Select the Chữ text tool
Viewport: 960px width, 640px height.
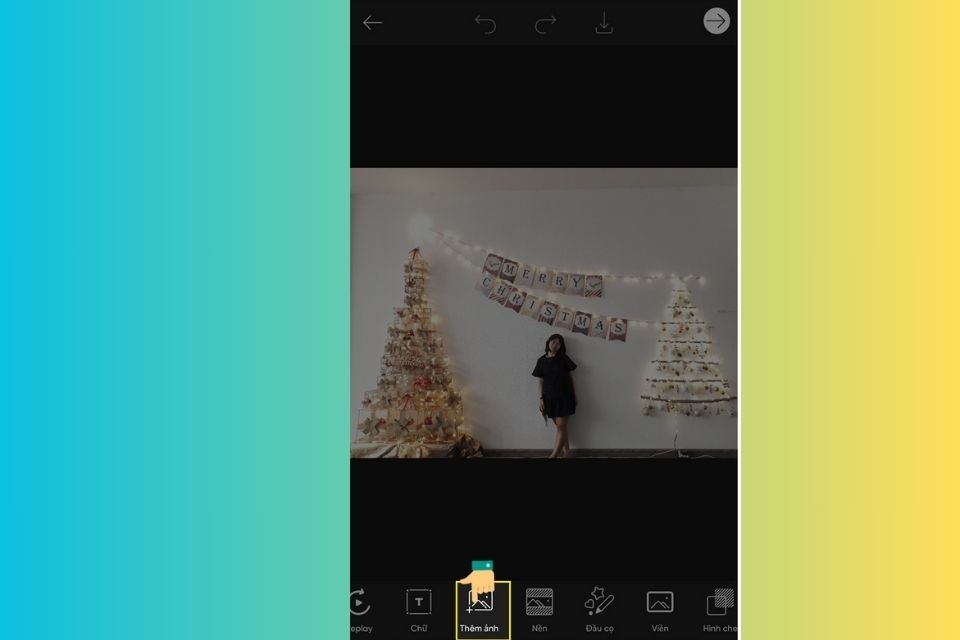click(419, 609)
